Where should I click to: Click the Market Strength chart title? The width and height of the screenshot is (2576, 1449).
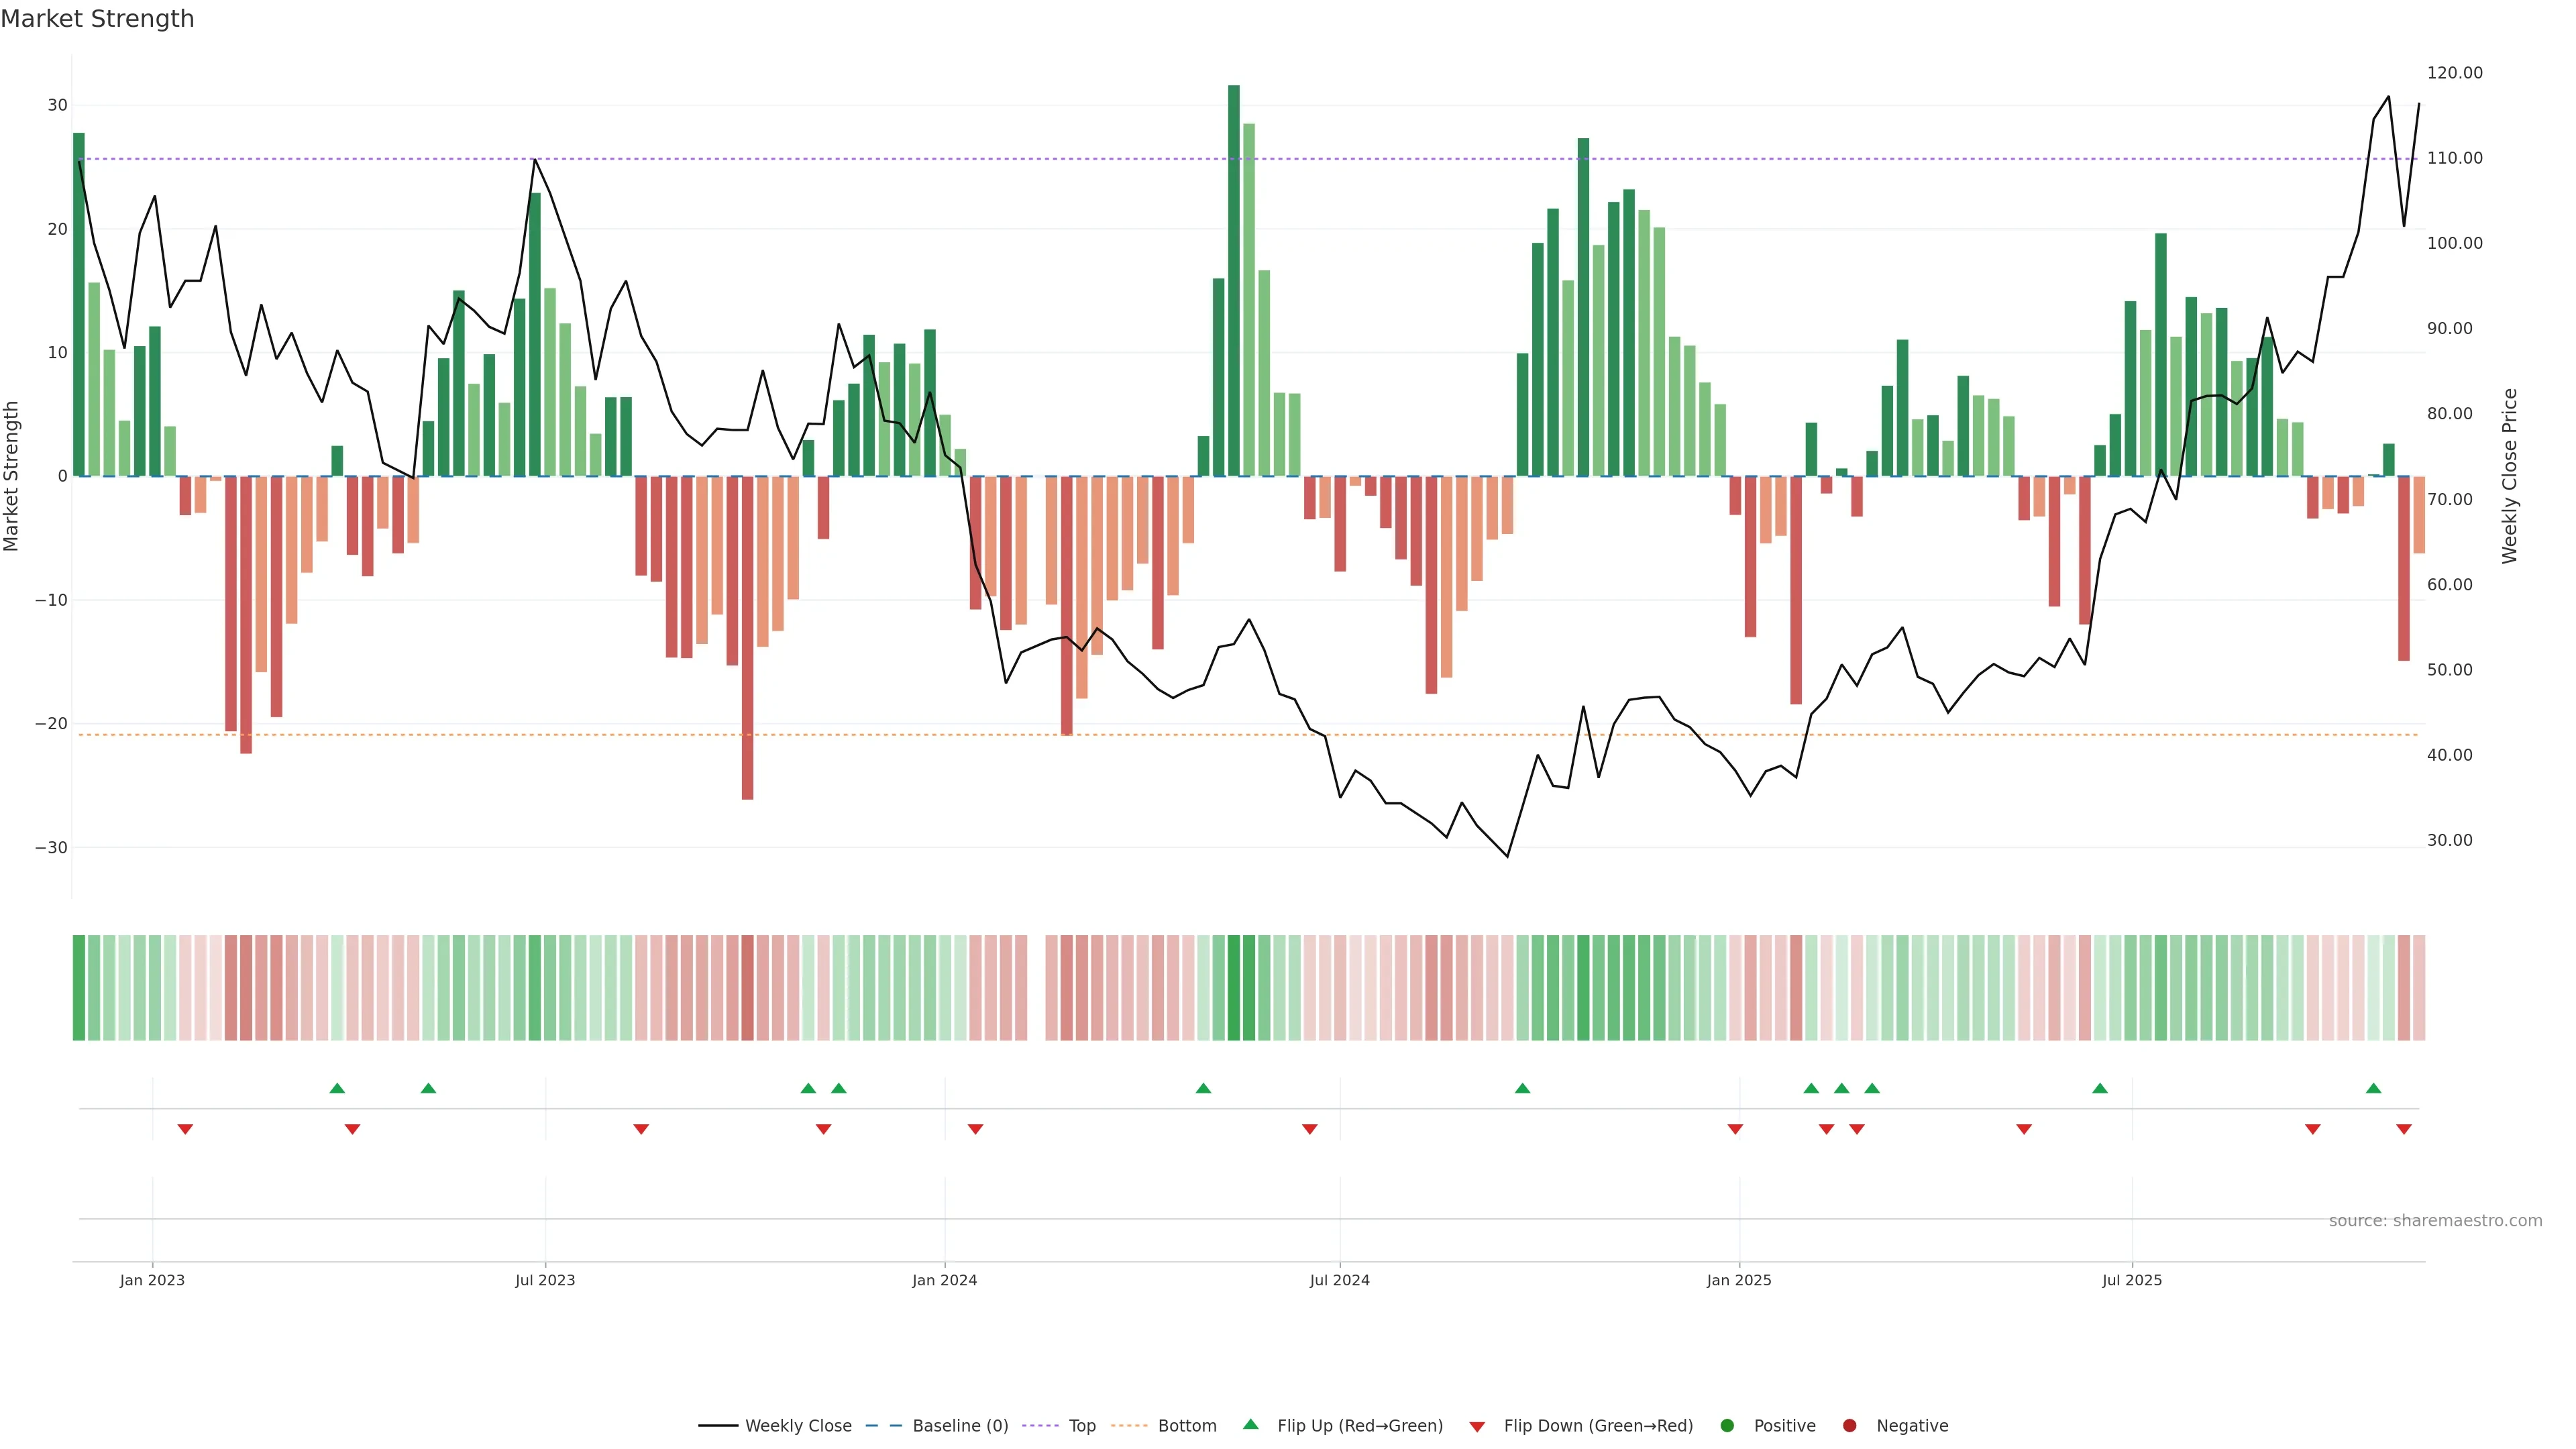[x=97, y=19]
